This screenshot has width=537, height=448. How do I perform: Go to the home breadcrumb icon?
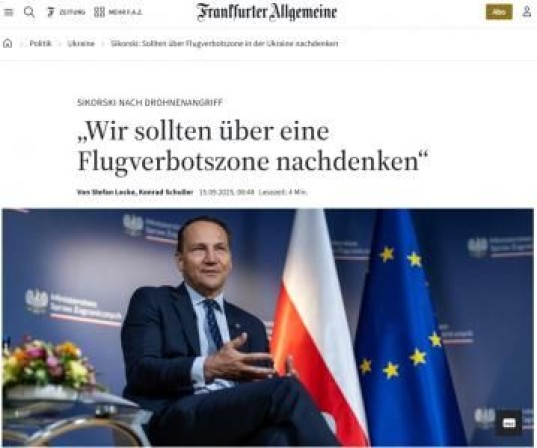(8, 43)
